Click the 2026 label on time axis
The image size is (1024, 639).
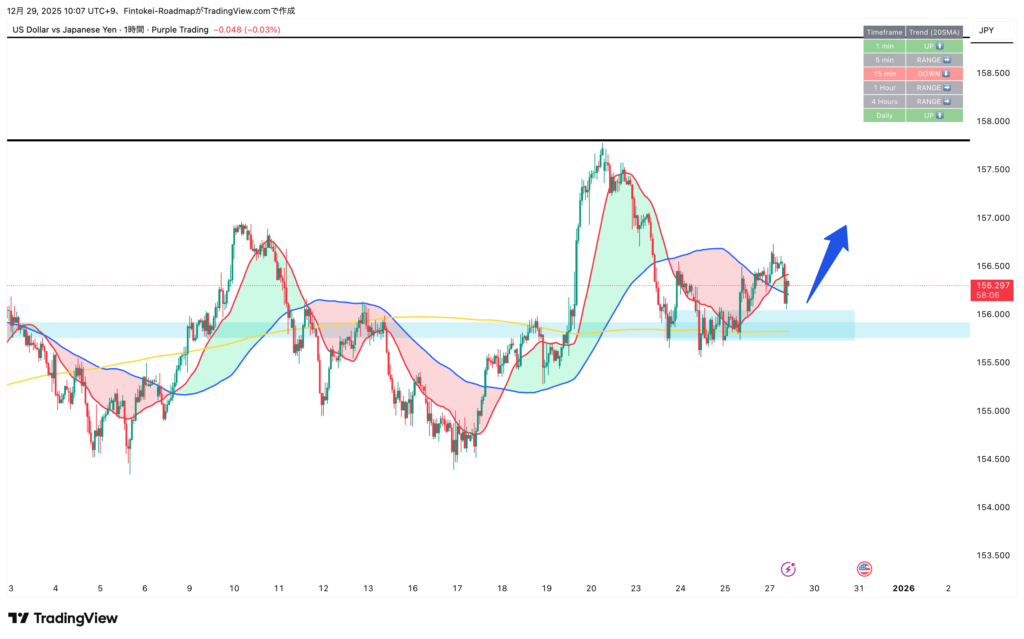click(x=903, y=589)
